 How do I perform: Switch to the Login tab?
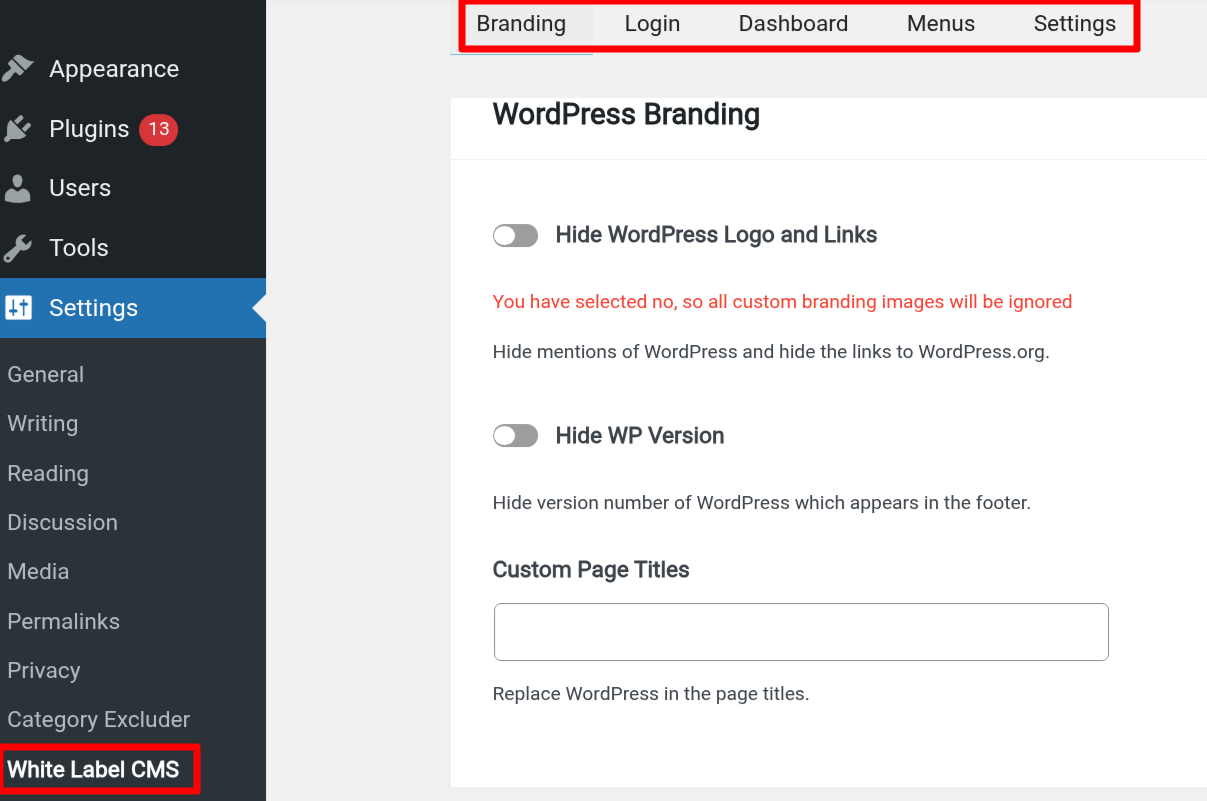click(x=652, y=24)
